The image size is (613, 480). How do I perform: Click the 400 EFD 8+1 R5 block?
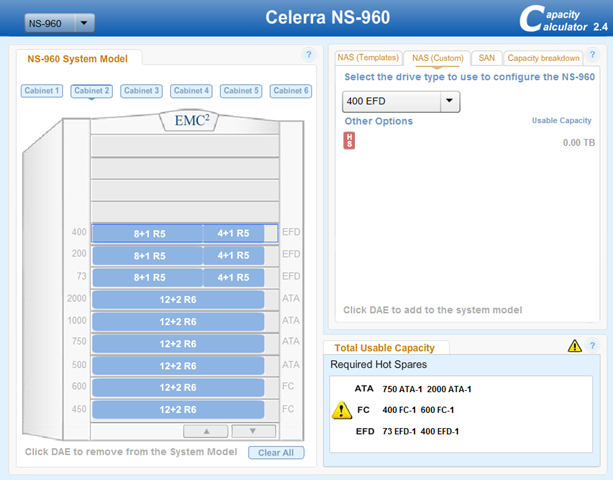pos(148,234)
